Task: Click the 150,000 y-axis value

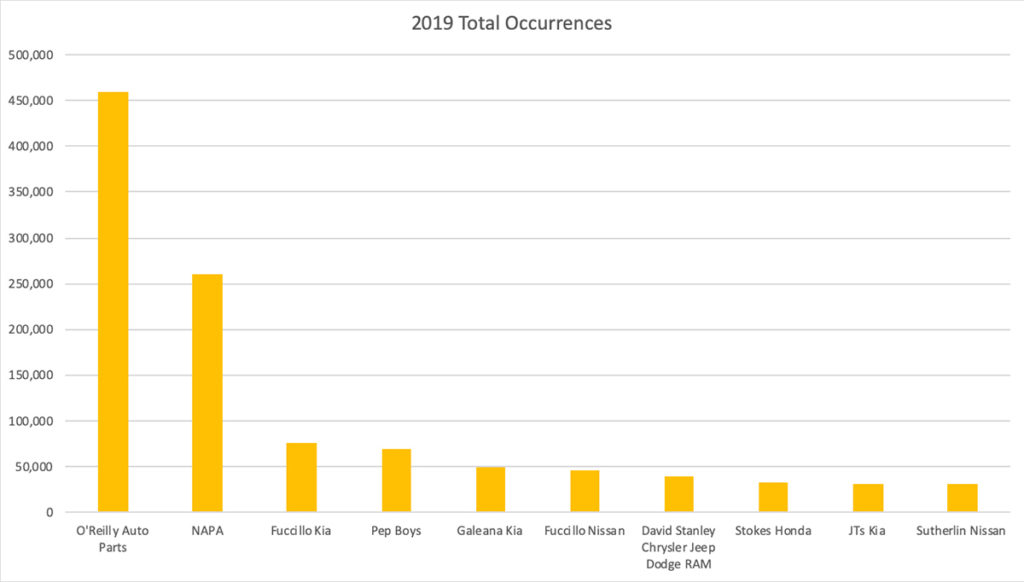Action: [31, 376]
